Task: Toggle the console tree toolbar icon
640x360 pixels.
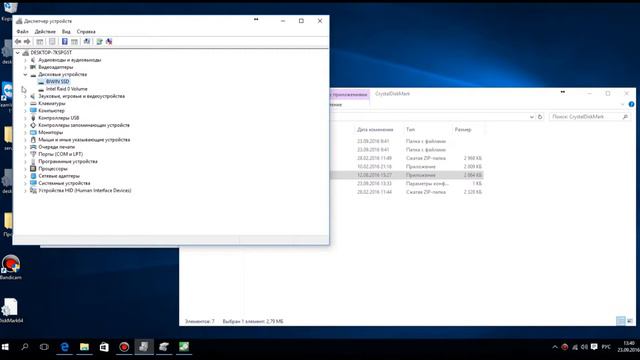Action: (x=40, y=42)
